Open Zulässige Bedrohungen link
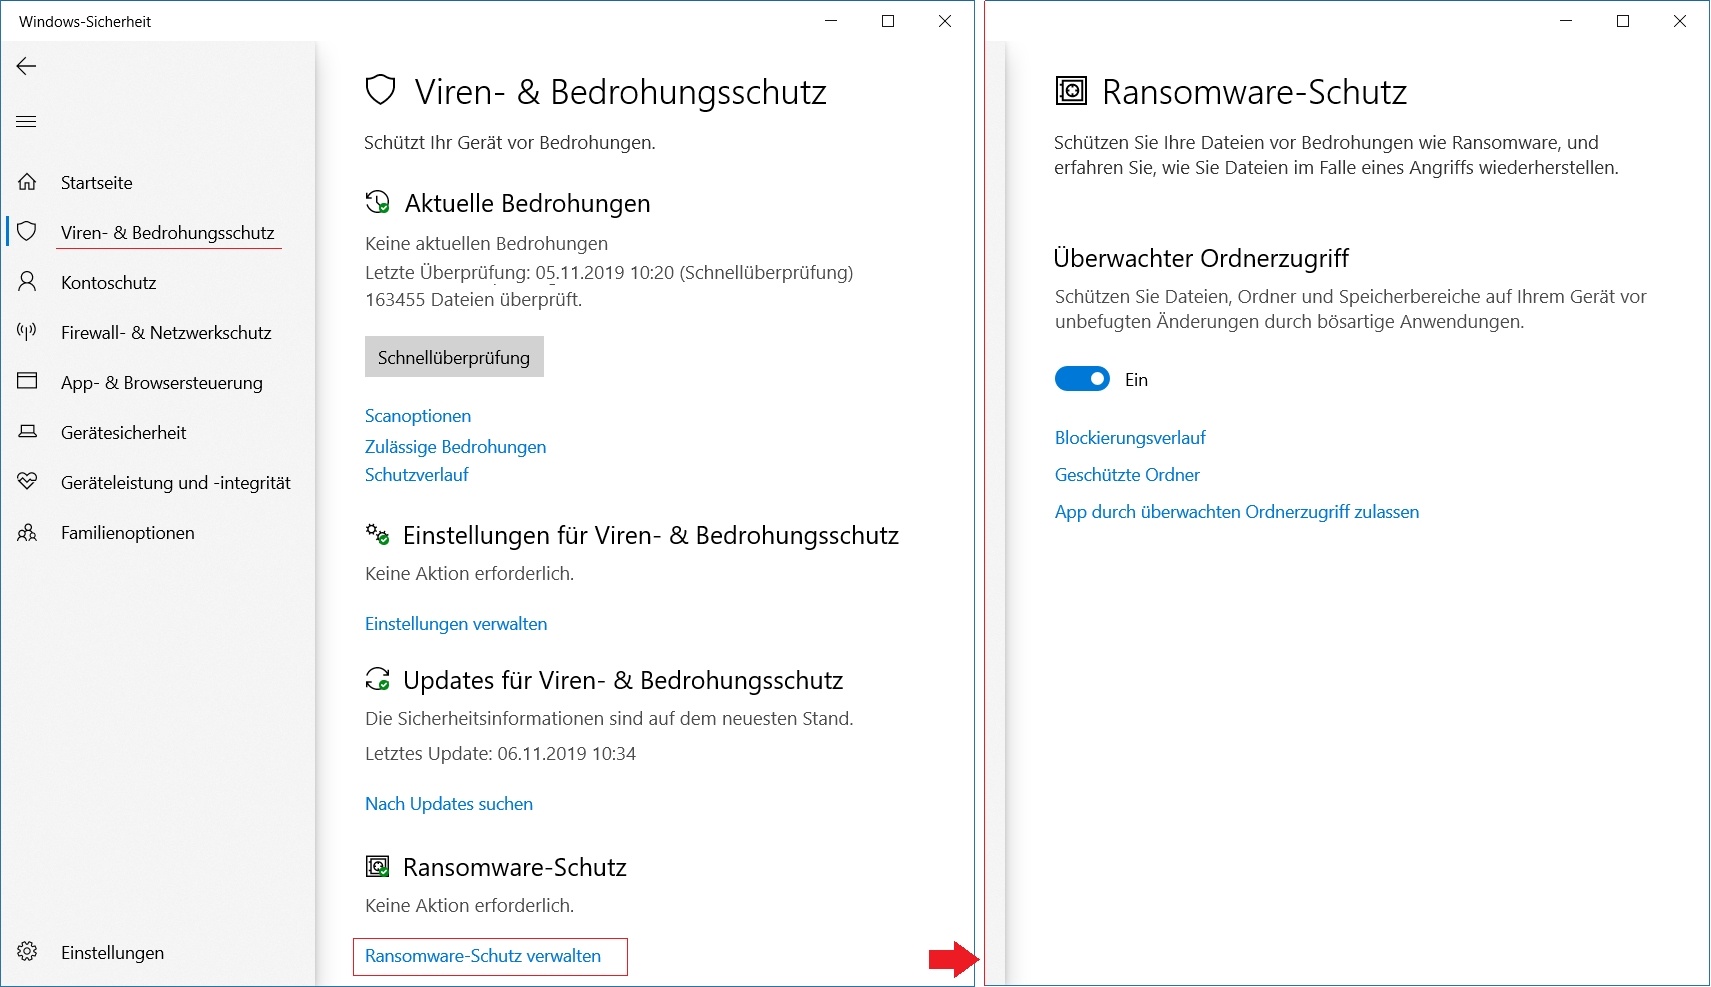The width and height of the screenshot is (1711, 987). 455,447
